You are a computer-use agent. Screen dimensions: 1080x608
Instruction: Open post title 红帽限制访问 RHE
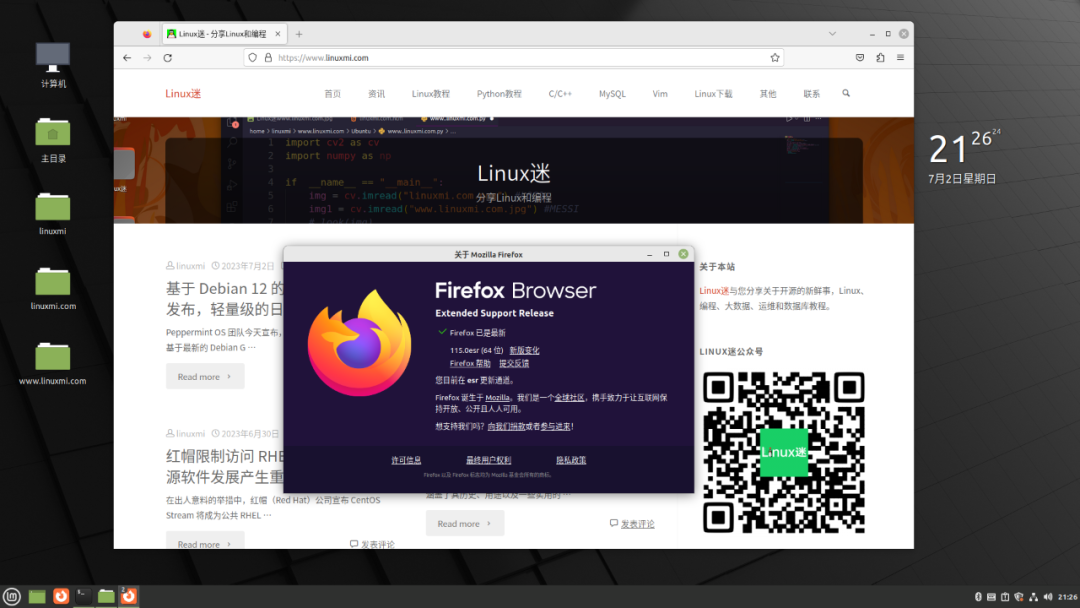point(224,466)
